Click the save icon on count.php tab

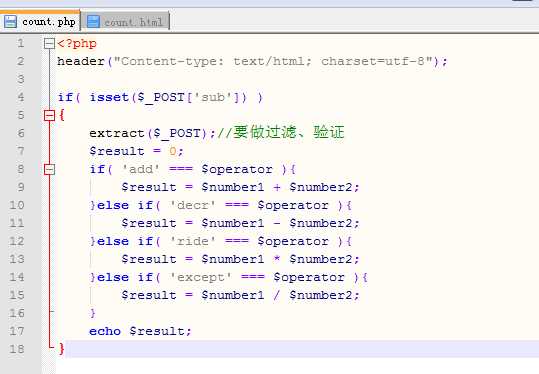pos(10,21)
